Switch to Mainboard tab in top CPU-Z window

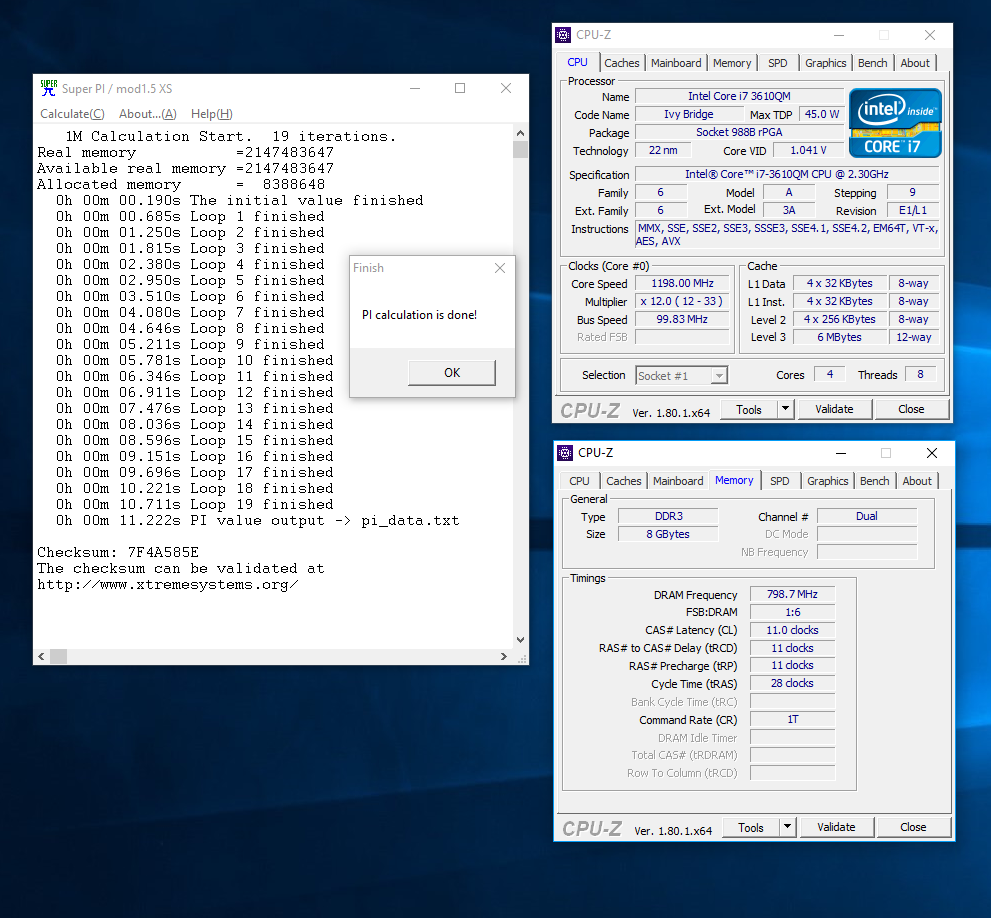pos(676,63)
